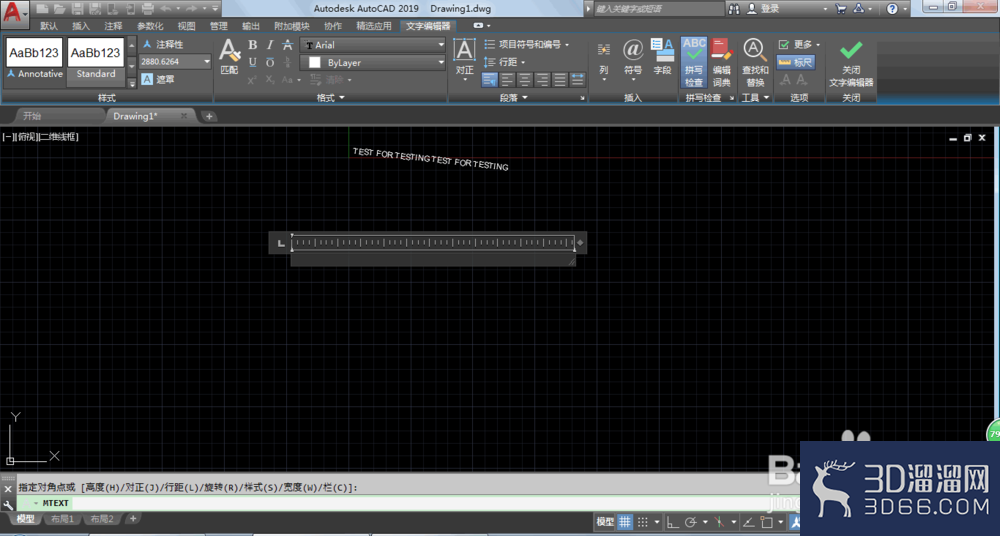Toggle the grid display icon in status bar

click(x=625, y=521)
